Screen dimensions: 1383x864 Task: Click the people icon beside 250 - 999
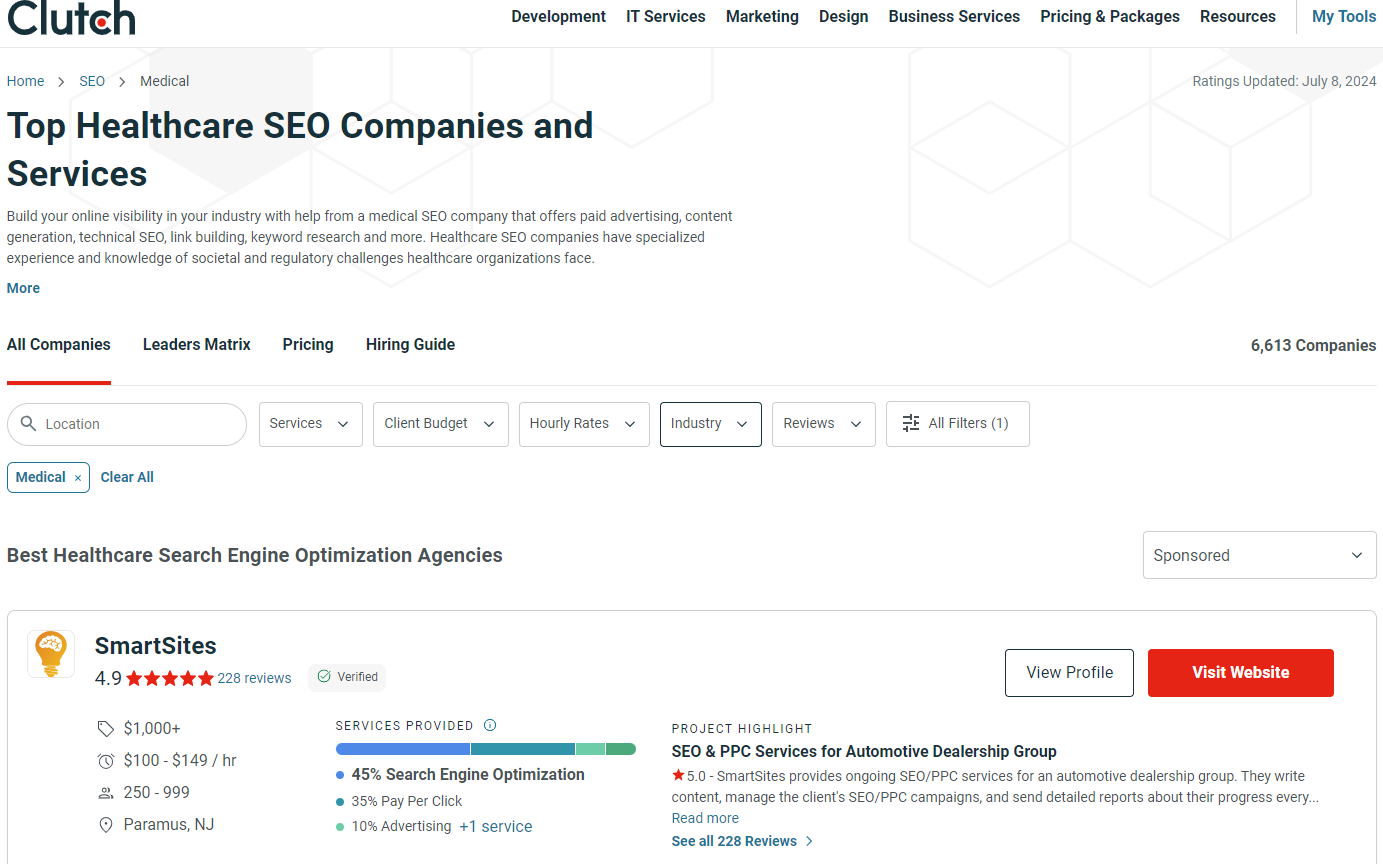106,793
